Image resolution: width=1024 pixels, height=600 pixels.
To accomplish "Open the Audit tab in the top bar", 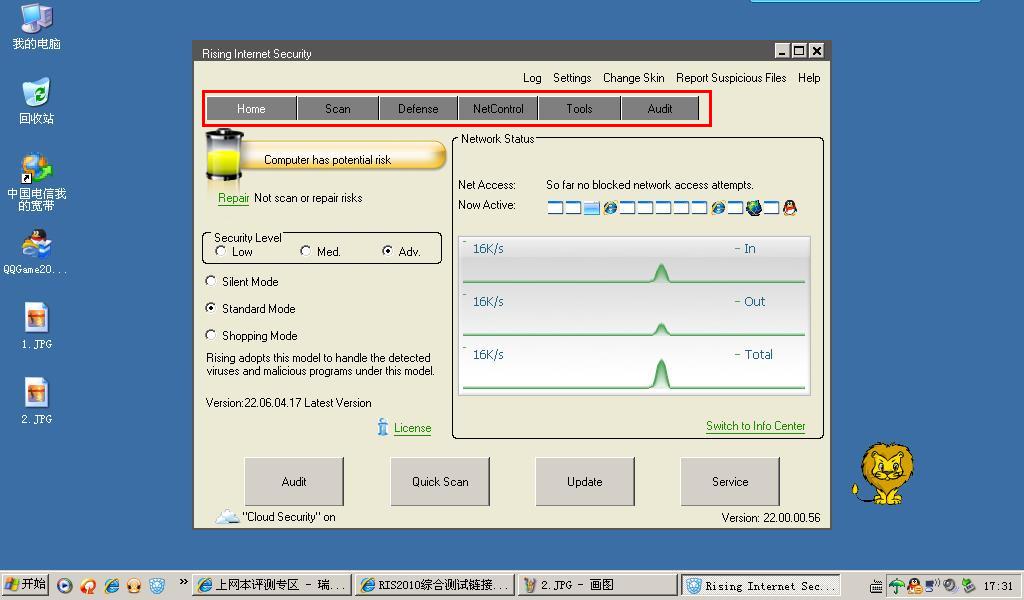I will coord(660,108).
